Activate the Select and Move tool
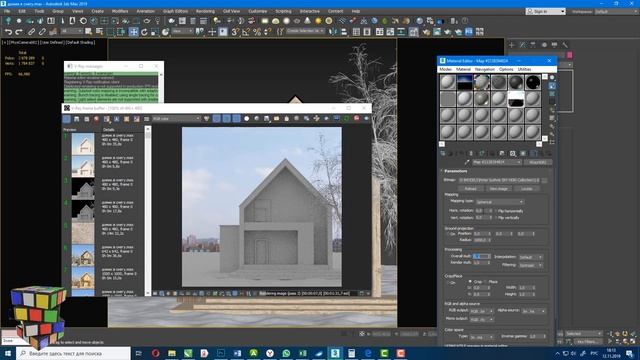Screen dimensions: 640x360 [133, 32]
